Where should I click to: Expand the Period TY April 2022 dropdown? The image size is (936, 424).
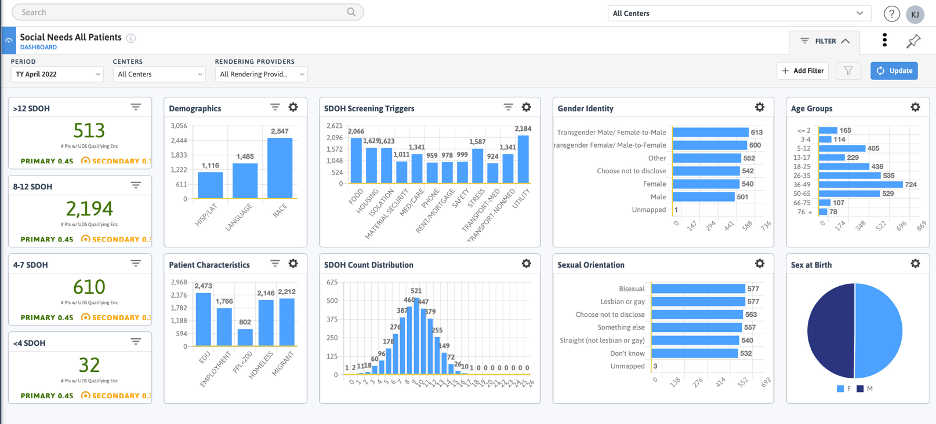tap(57, 74)
